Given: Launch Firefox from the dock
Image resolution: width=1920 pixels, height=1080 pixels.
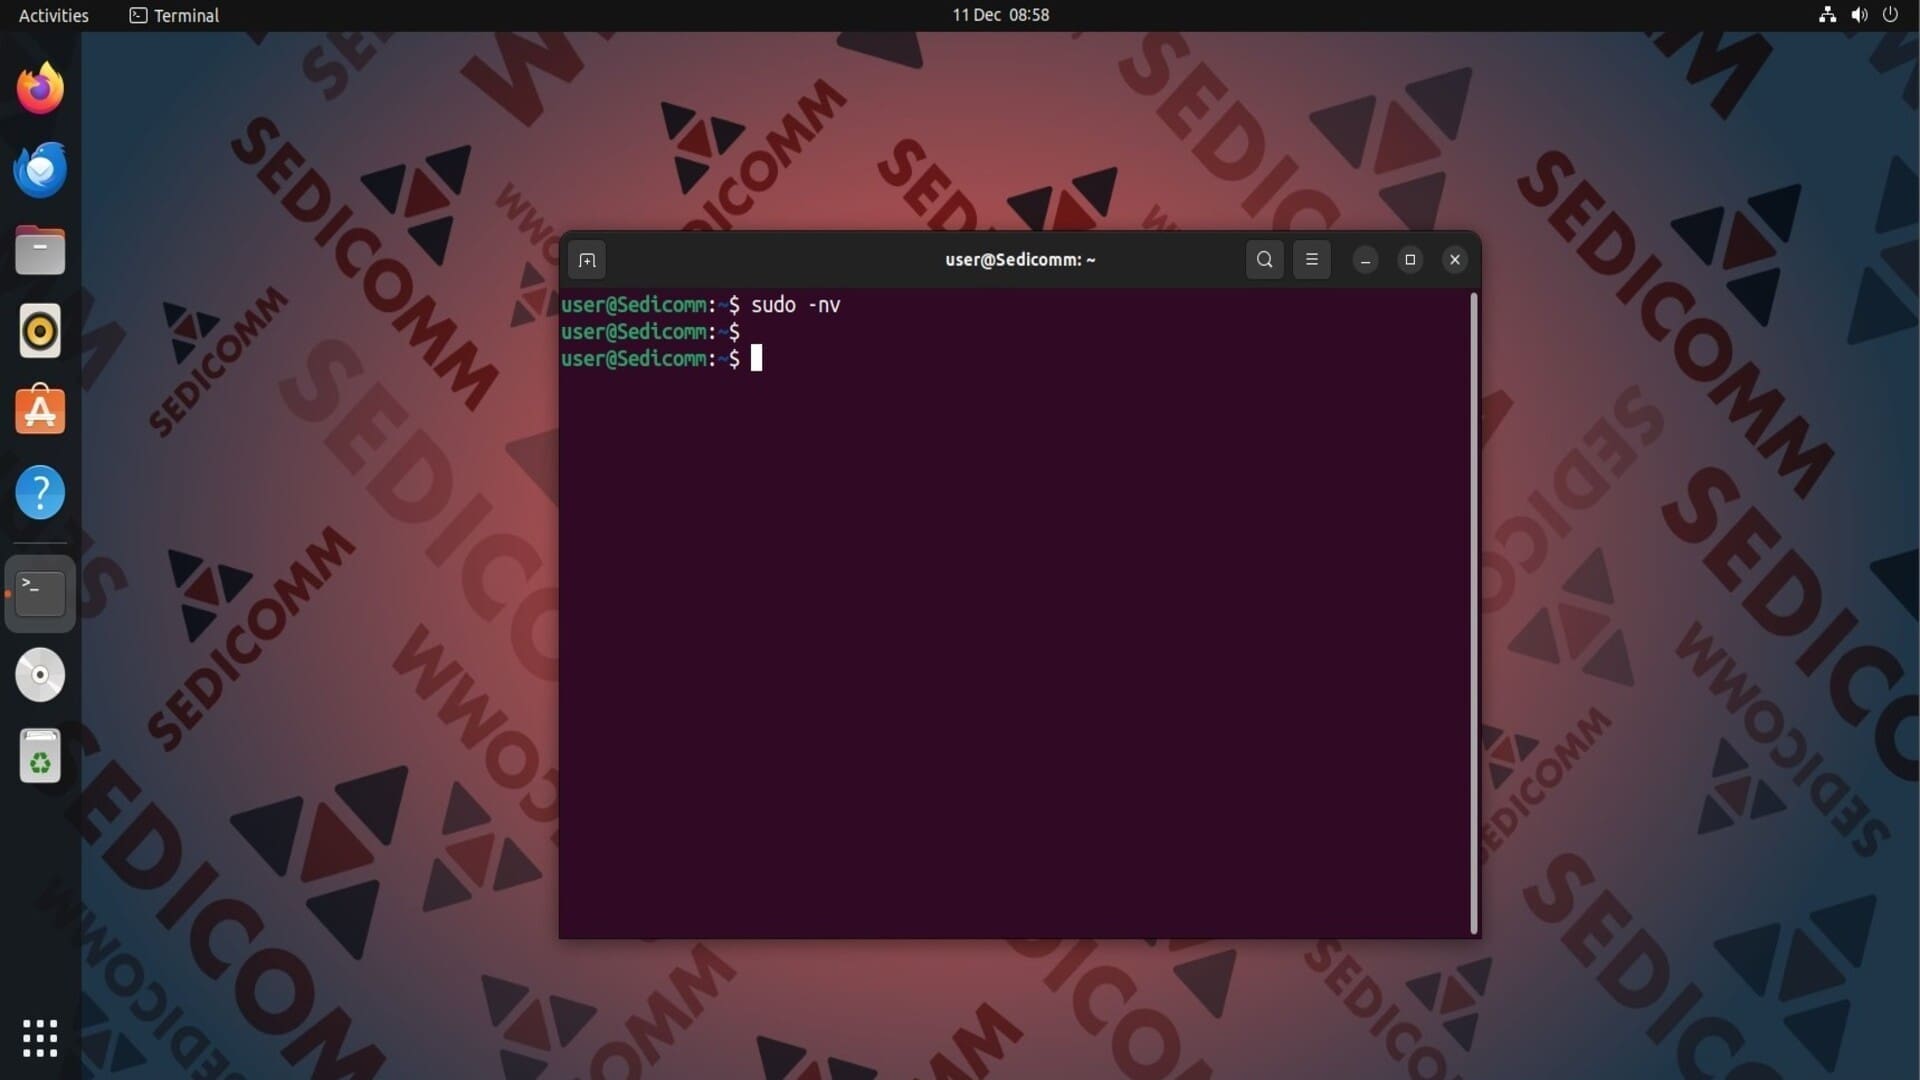Looking at the screenshot, I should pyautogui.click(x=40, y=88).
